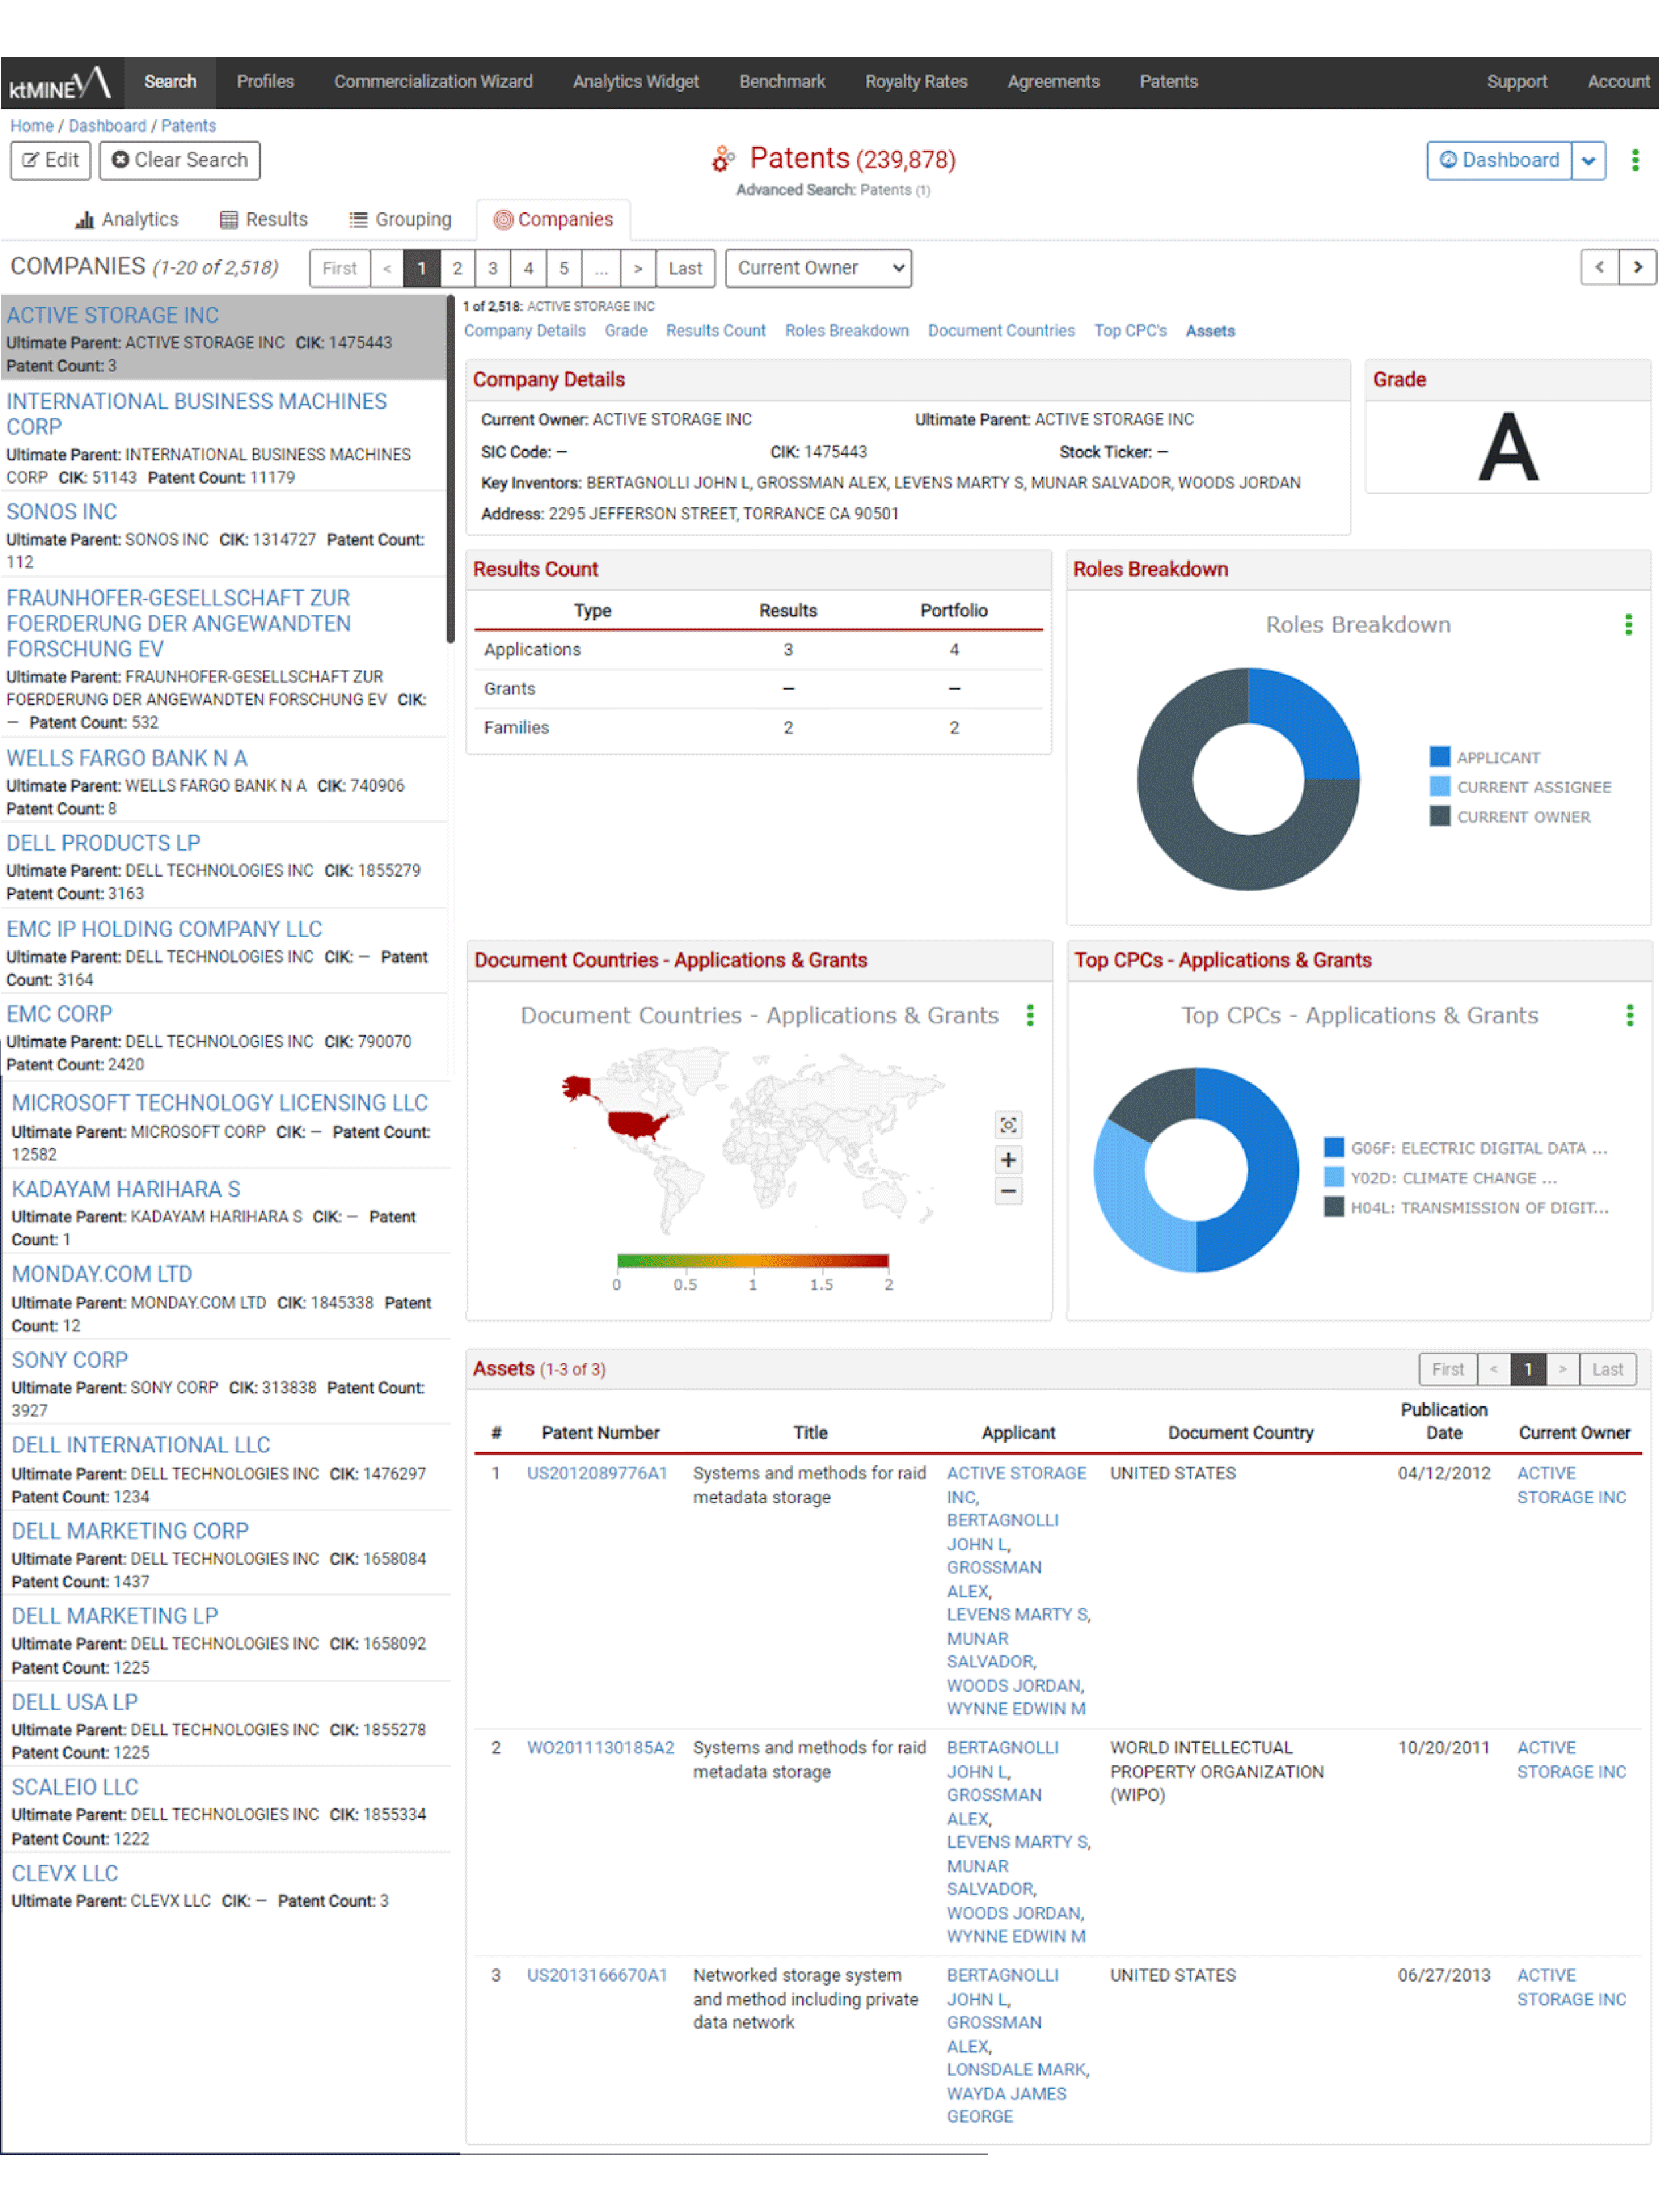
Task: Jump to Last page of companies
Action: (x=685, y=268)
